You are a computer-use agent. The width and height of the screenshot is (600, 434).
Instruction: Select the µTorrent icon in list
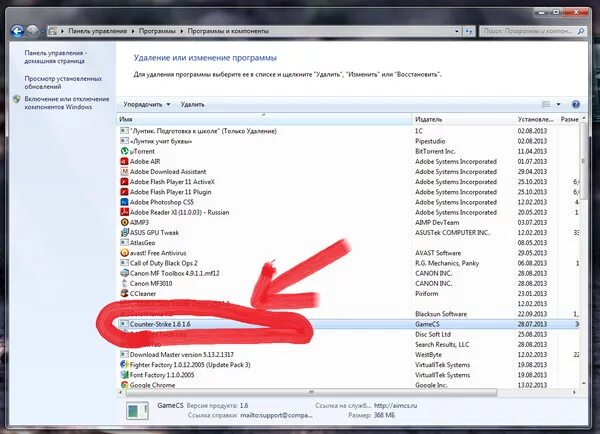[124, 151]
